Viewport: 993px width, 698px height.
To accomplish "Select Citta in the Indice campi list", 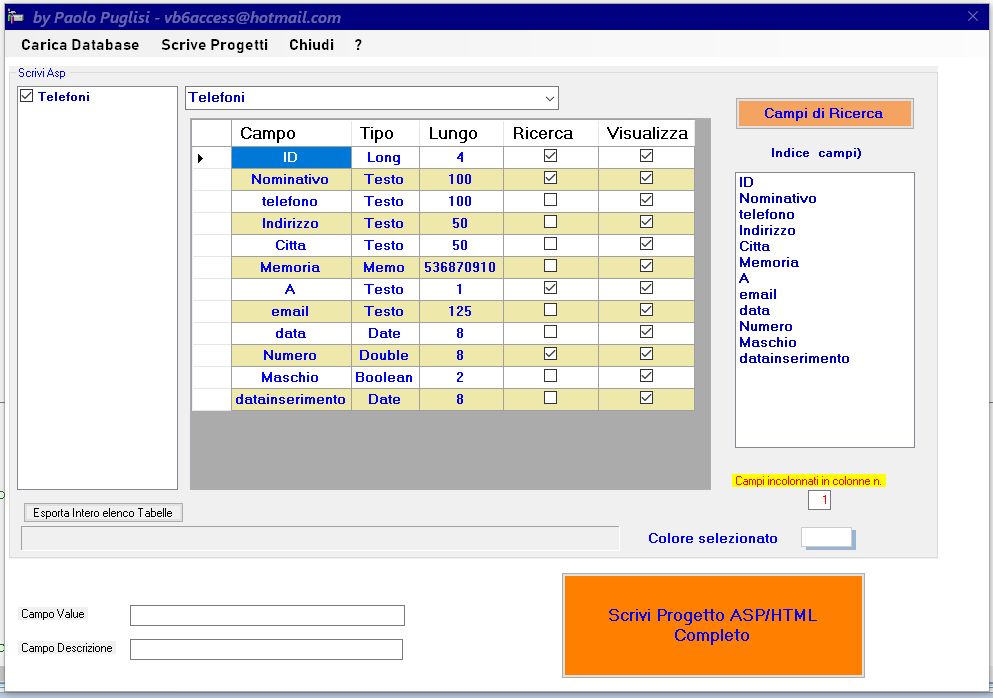I will [x=755, y=246].
